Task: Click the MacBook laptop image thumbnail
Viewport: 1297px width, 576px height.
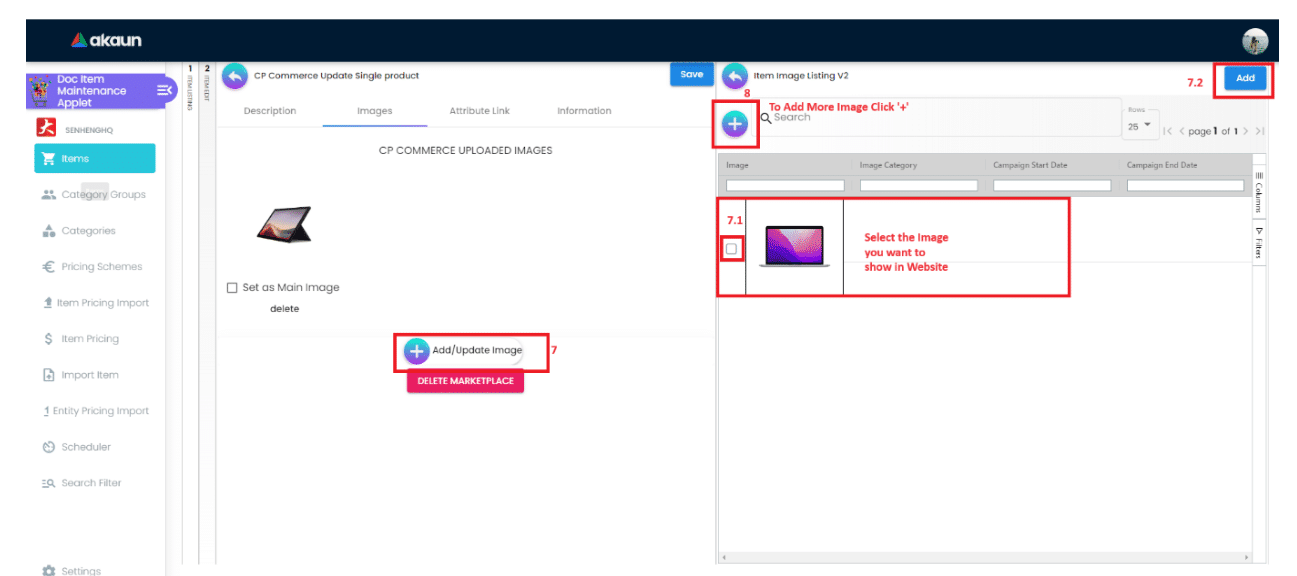Action: coord(794,246)
